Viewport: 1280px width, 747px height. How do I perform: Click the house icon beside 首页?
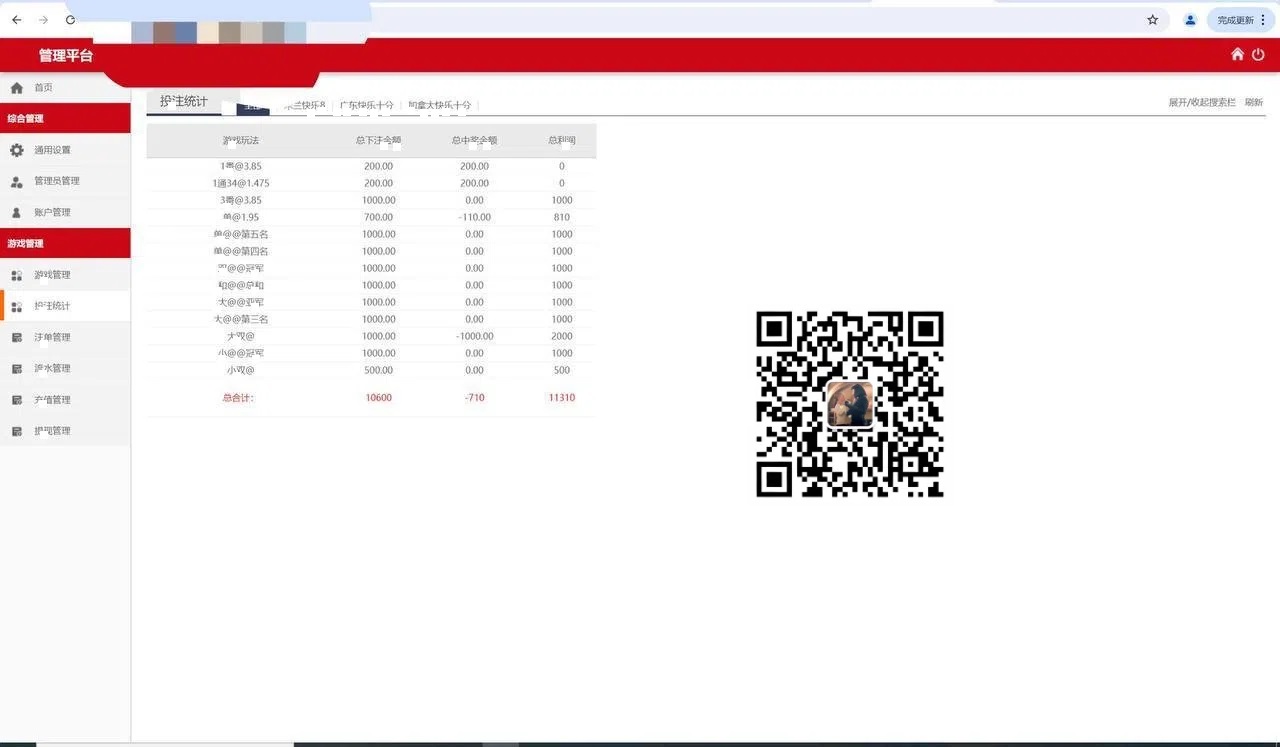pos(16,88)
